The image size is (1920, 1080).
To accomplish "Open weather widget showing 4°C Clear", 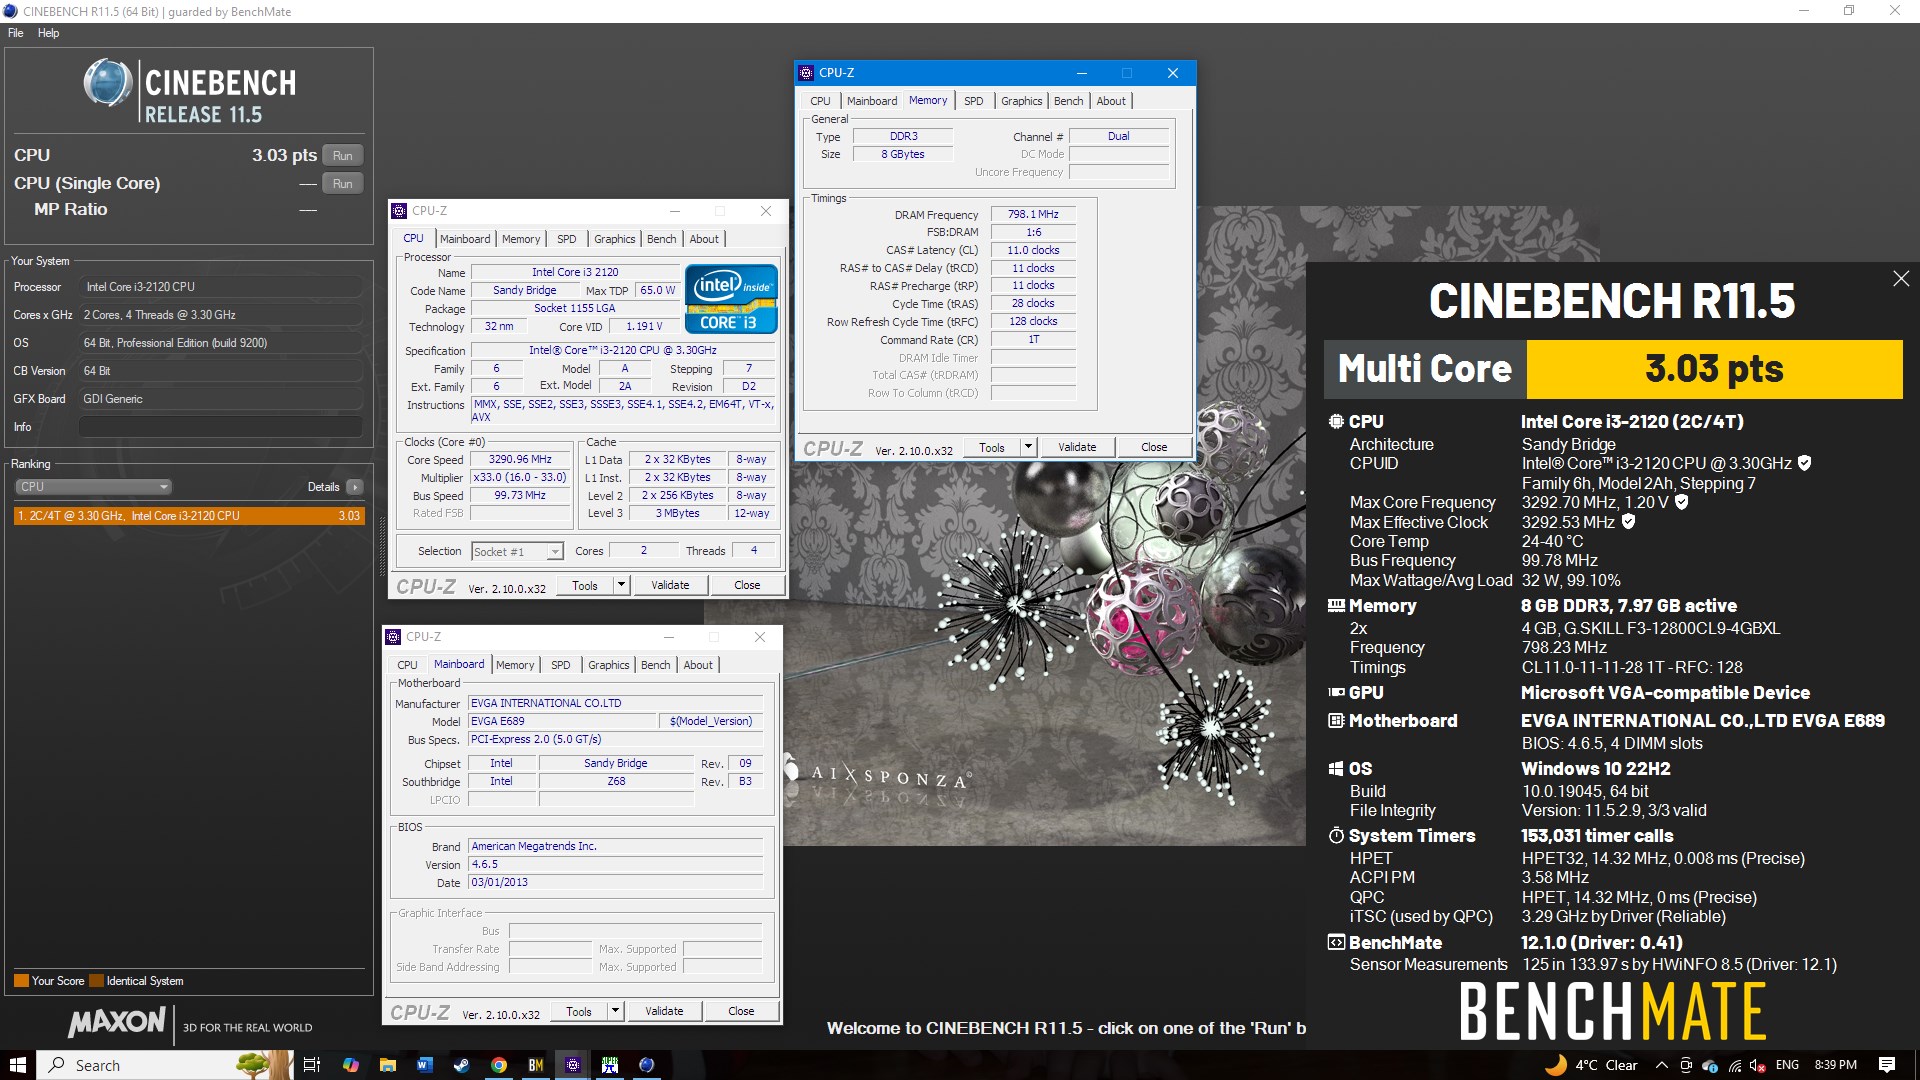I will (1591, 1065).
